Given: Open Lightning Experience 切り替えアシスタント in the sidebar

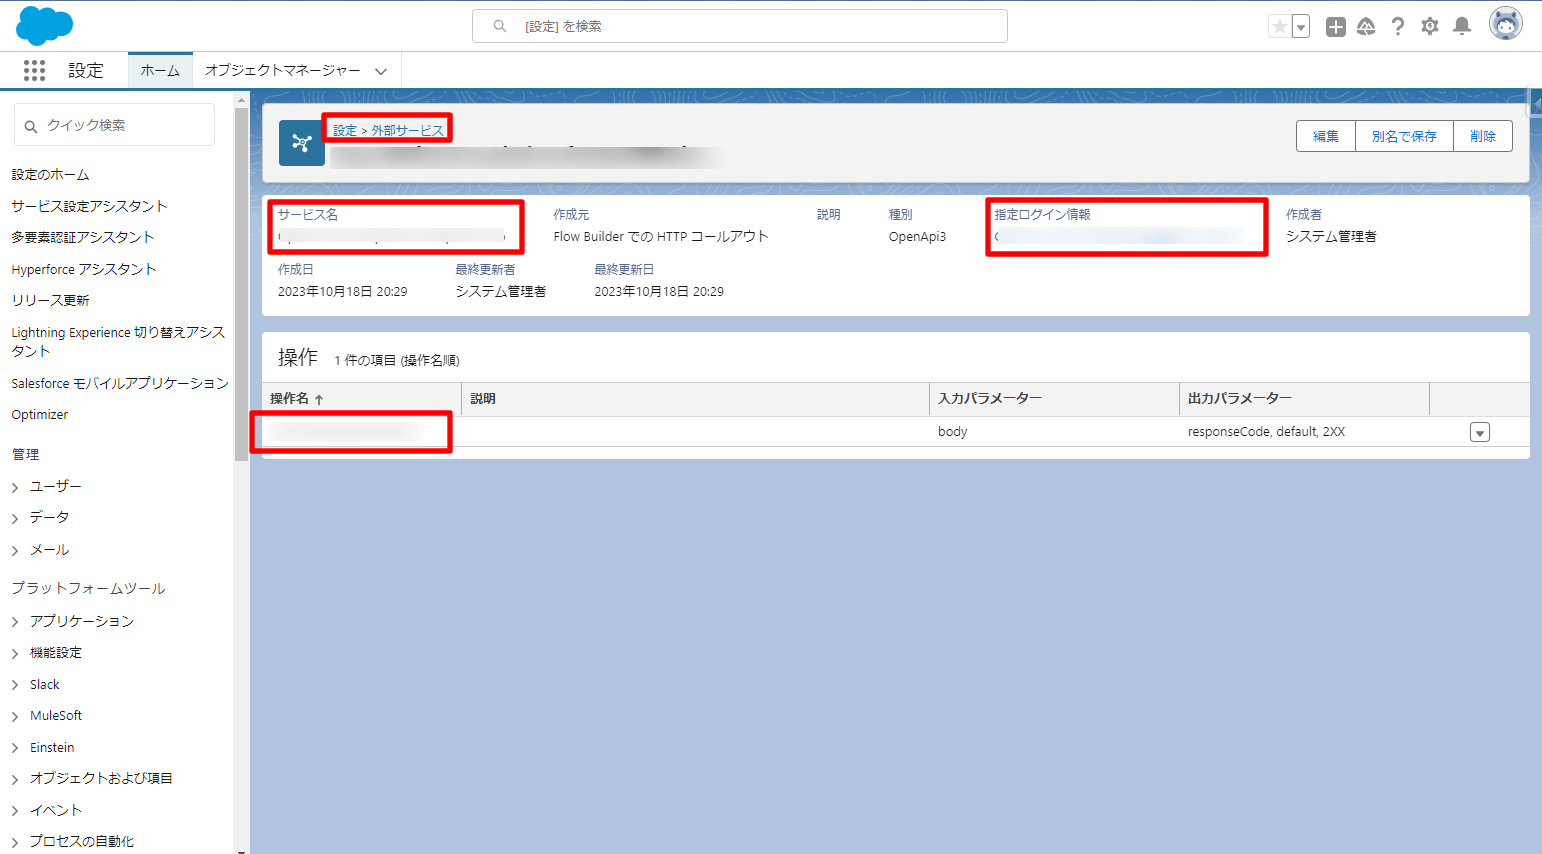Looking at the screenshot, I should (x=118, y=341).
